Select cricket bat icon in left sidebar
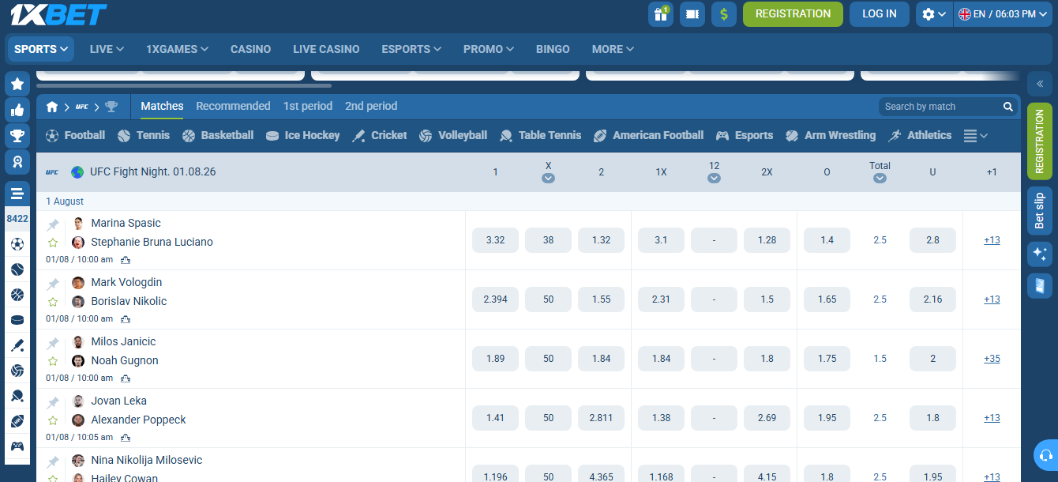 tap(18, 346)
